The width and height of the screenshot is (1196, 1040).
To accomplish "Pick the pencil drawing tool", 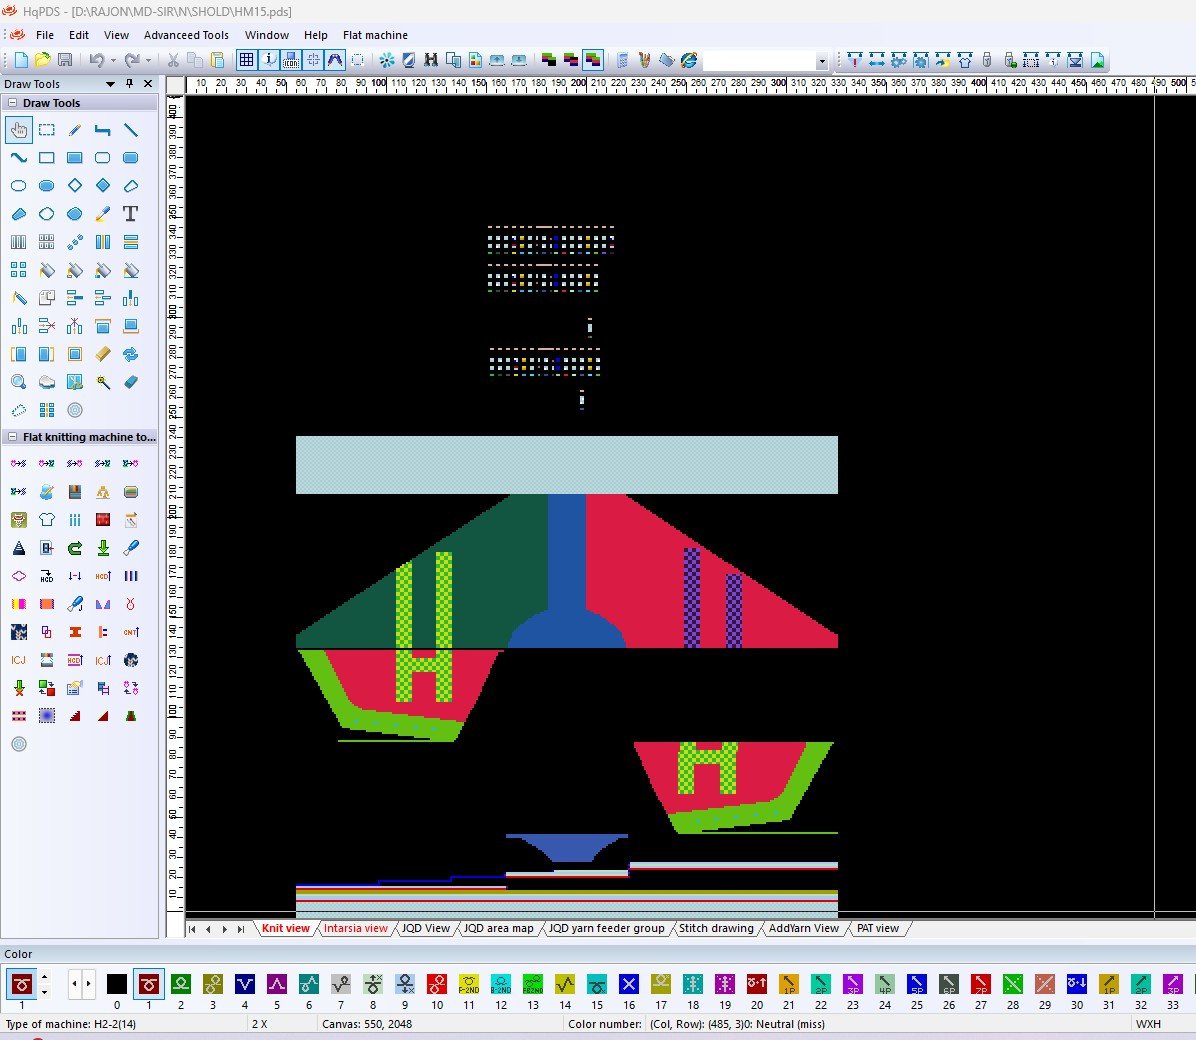I will click(75, 130).
